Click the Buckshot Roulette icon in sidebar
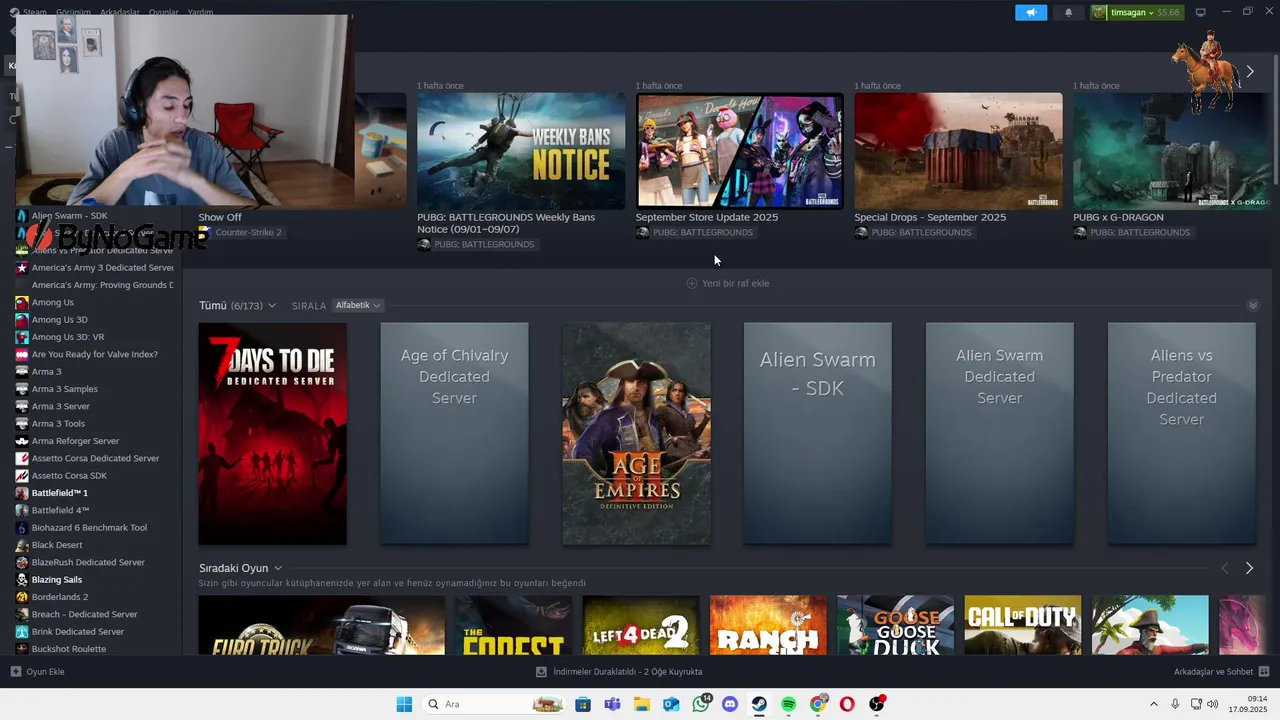The width and height of the screenshot is (1280, 720). (x=22, y=649)
